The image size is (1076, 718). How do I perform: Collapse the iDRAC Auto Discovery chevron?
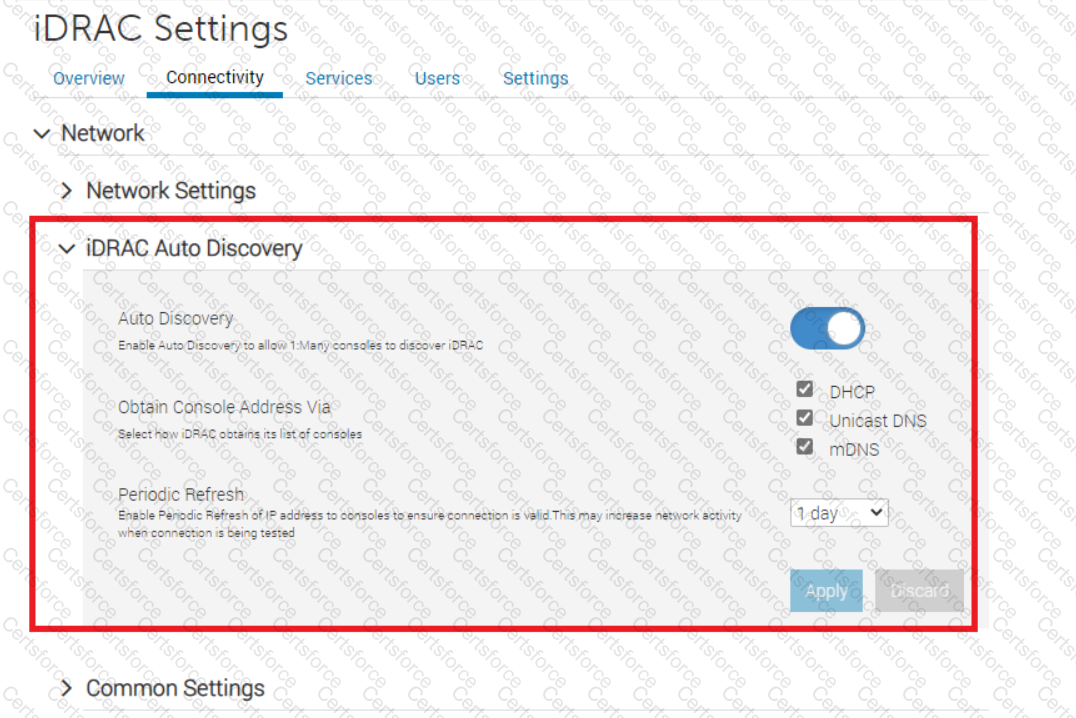point(67,248)
